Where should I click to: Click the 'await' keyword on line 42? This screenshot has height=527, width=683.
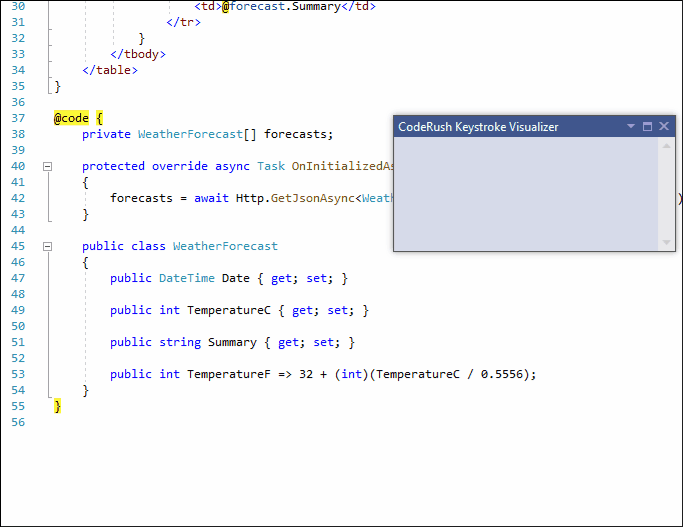[211, 198]
